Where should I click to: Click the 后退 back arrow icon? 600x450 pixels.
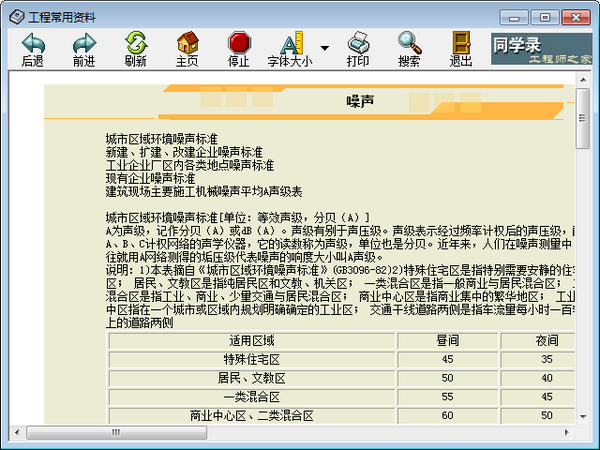click(33, 43)
